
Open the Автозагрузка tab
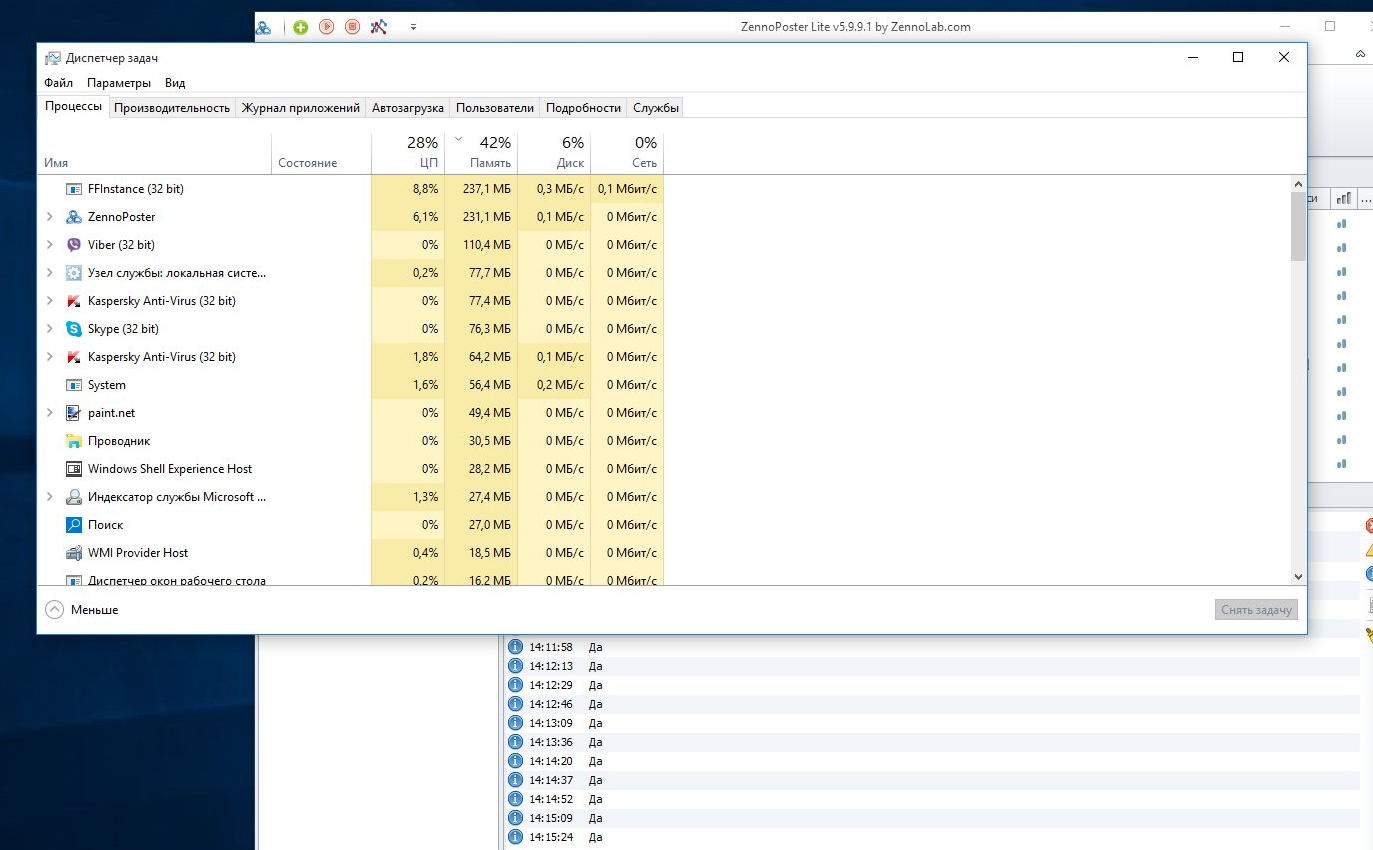(408, 108)
